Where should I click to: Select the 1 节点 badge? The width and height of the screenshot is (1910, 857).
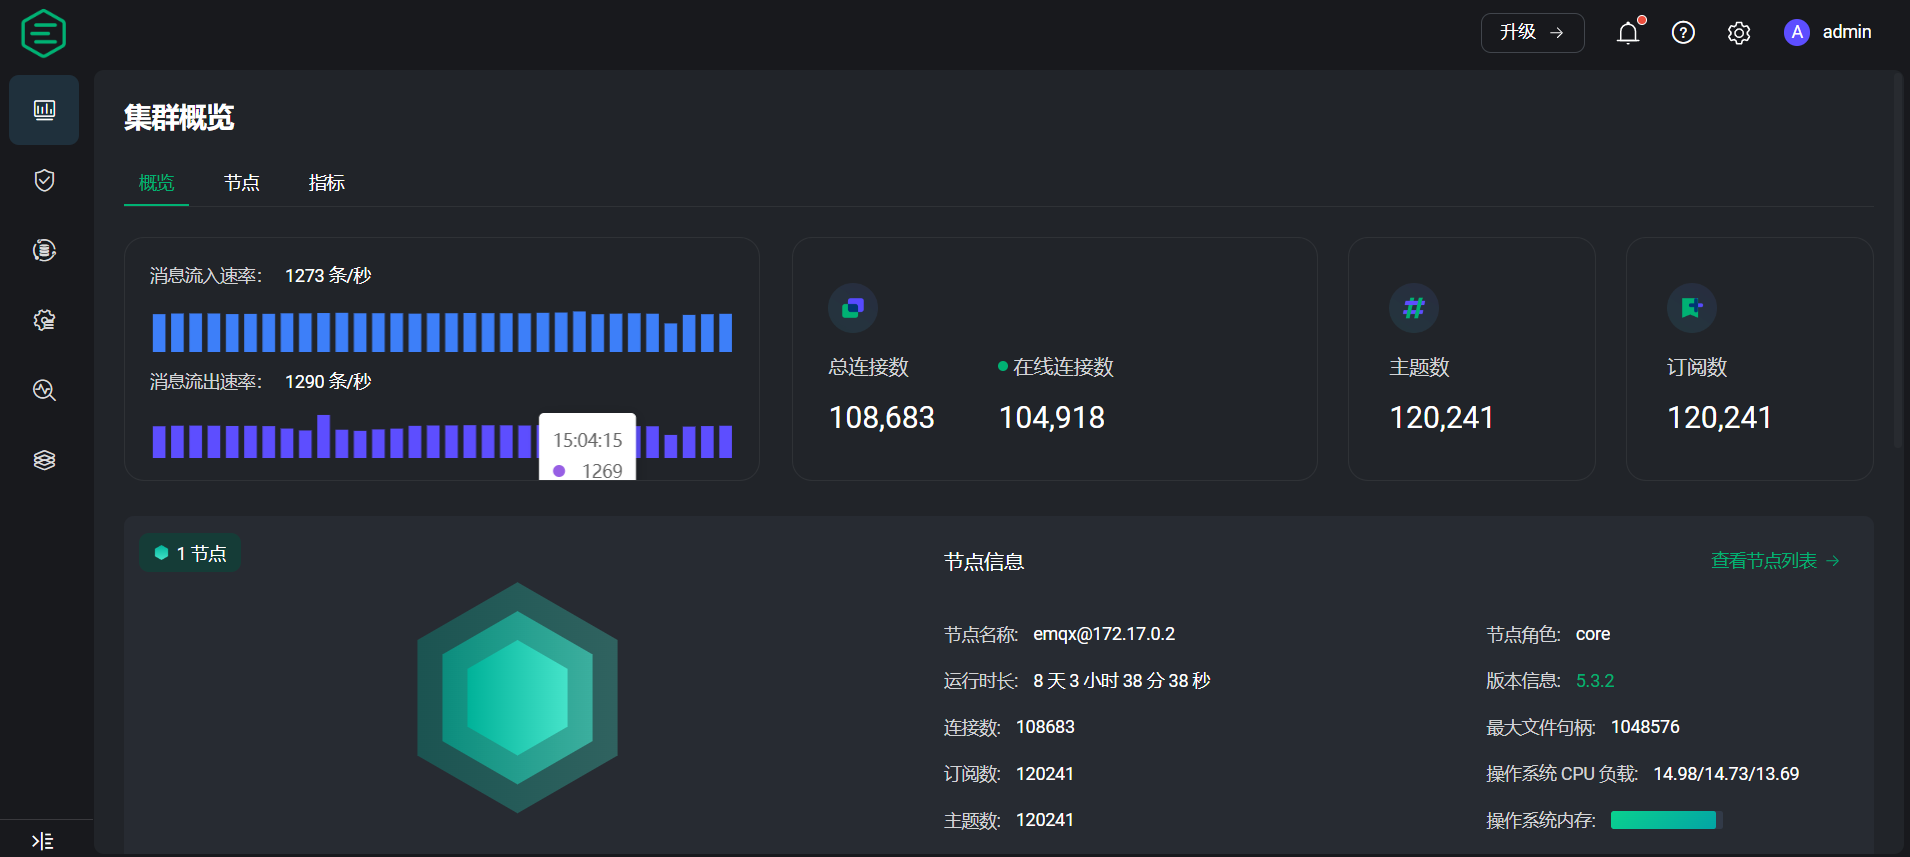(x=190, y=553)
